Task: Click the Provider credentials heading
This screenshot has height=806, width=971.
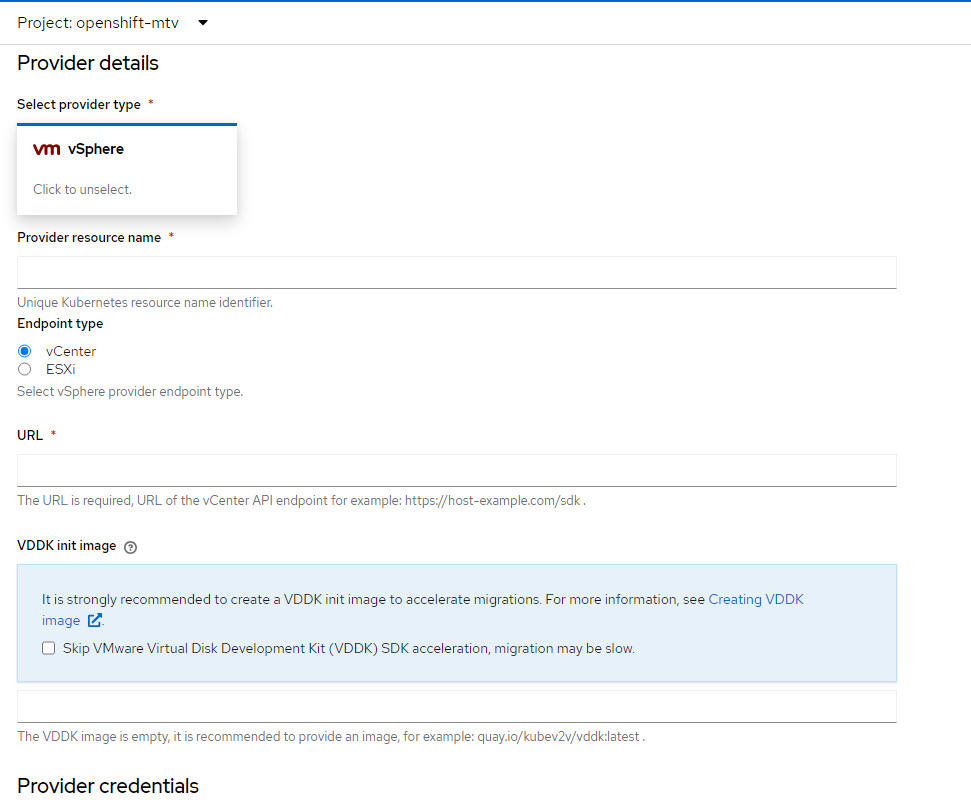Action: coord(108,786)
